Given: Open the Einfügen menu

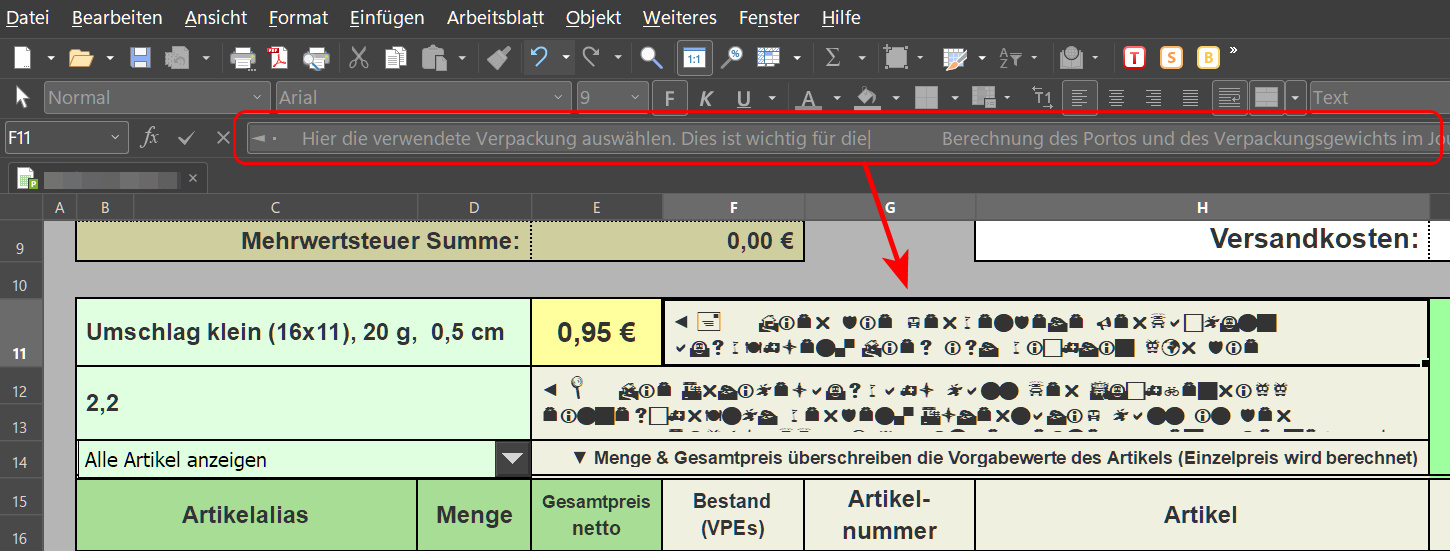Looking at the screenshot, I should (x=387, y=18).
